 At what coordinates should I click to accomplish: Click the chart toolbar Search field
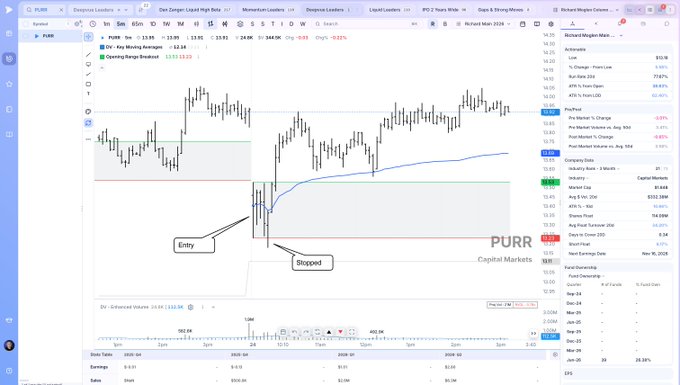(366, 24)
